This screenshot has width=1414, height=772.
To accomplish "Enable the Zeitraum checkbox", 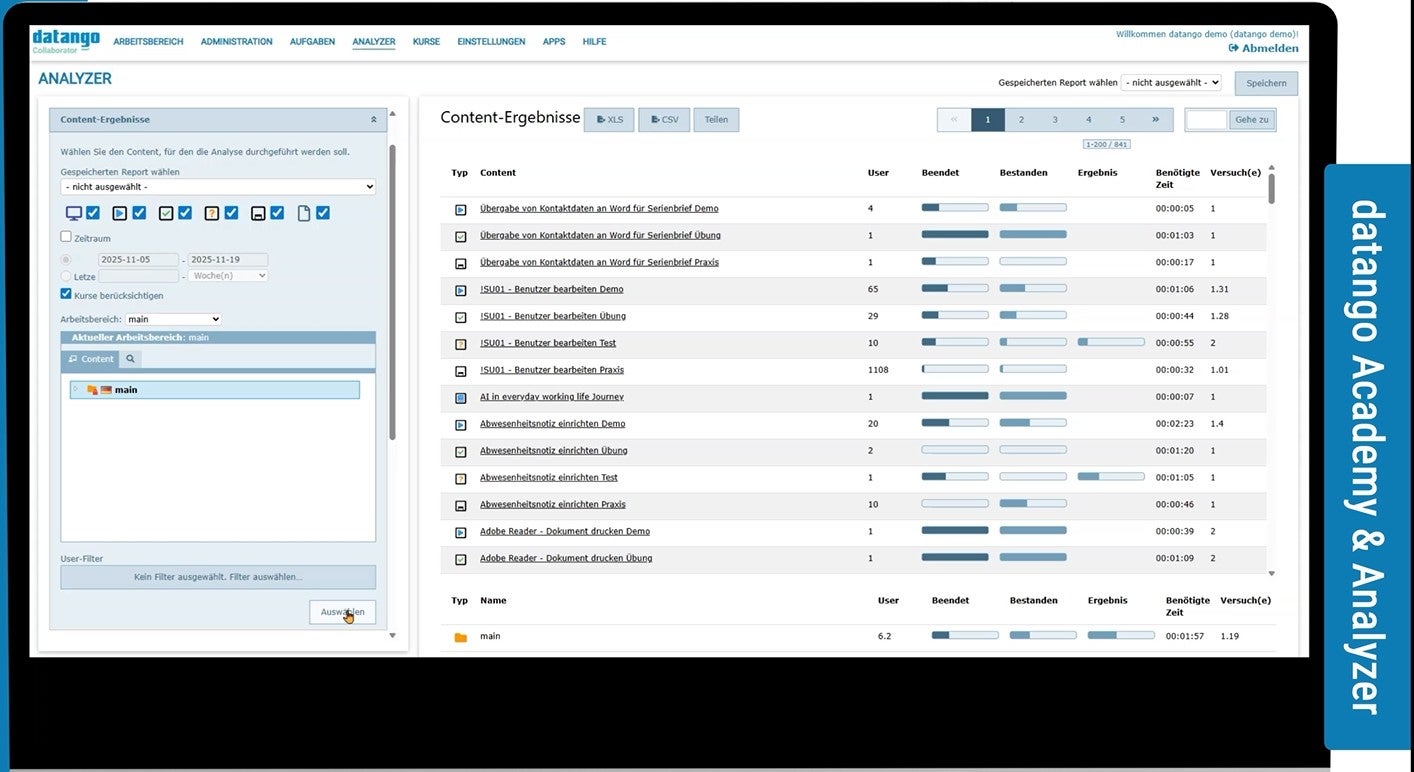I will pyautogui.click(x=66, y=237).
